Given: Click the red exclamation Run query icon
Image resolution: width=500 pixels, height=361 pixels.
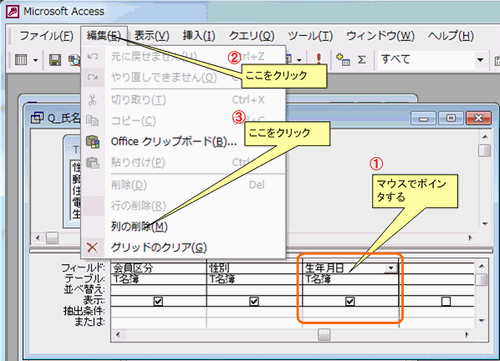Looking at the screenshot, I should click(x=319, y=59).
